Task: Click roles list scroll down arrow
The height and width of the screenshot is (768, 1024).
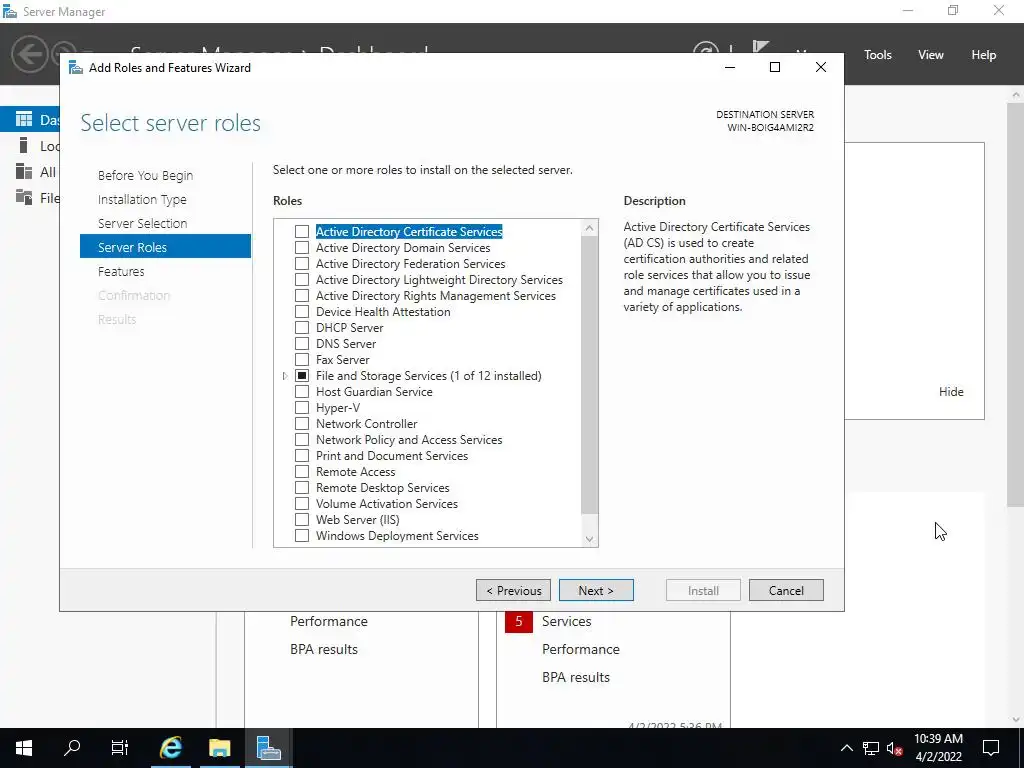Action: tap(589, 539)
